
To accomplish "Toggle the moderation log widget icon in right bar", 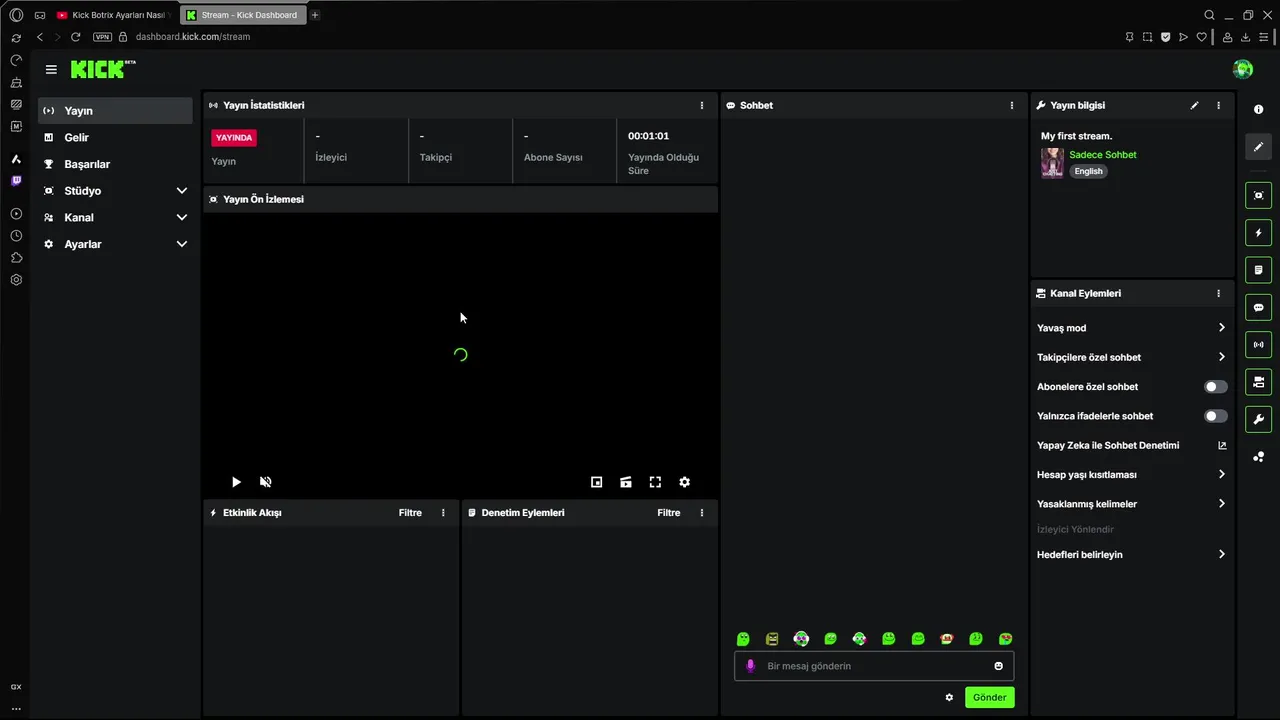I will [1258, 270].
